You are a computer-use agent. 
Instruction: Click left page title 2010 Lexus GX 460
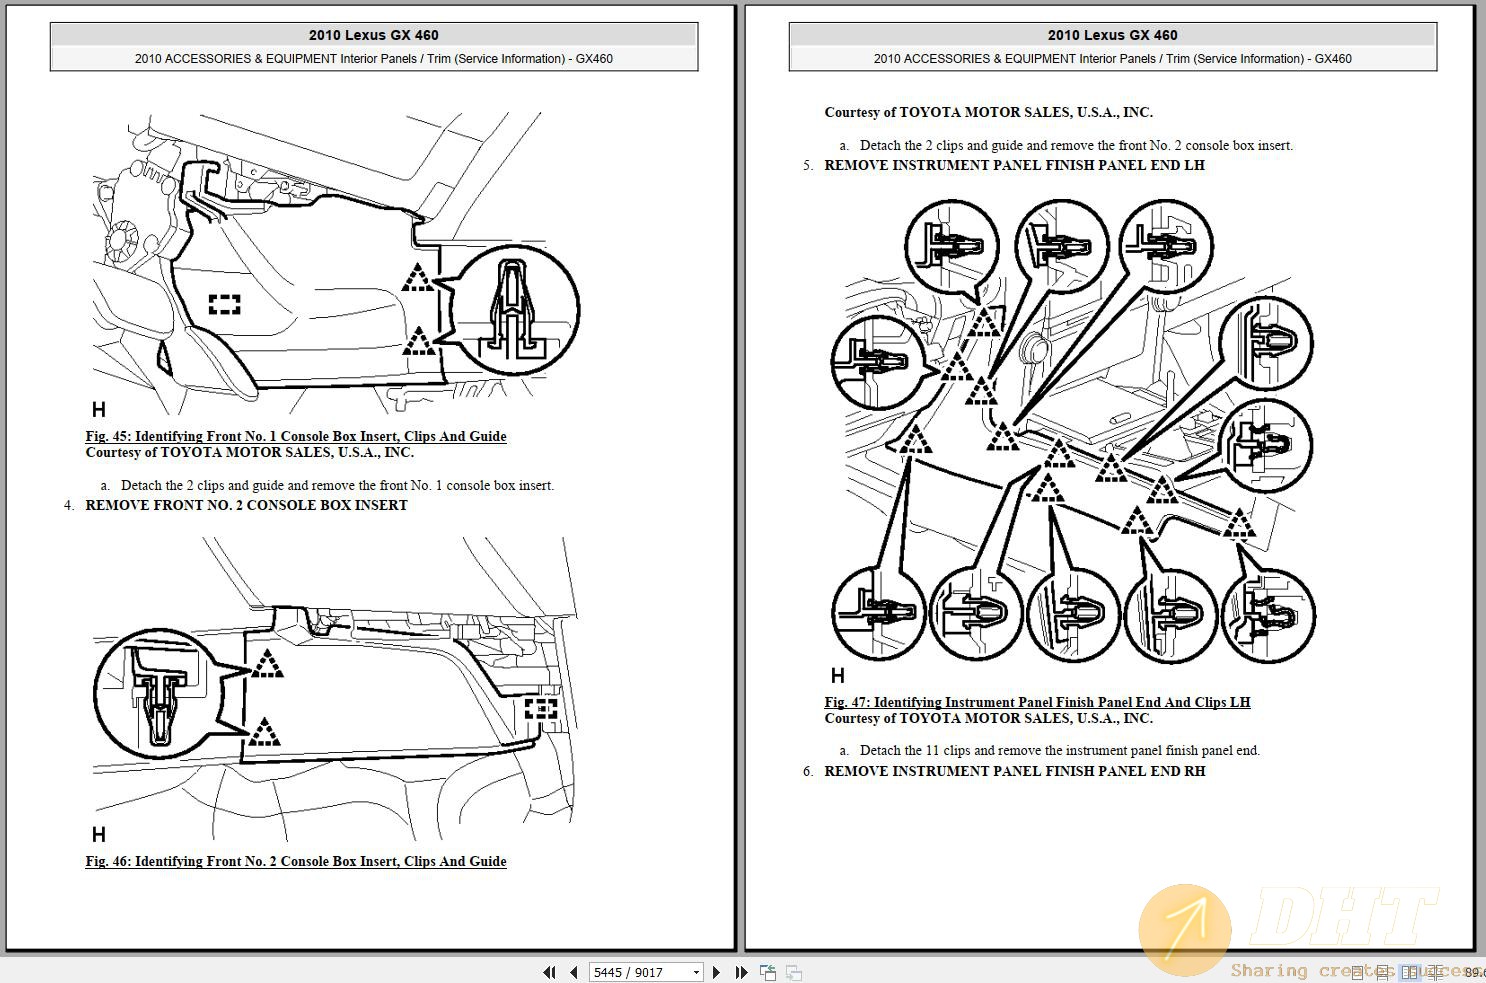click(x=374, y=34)
